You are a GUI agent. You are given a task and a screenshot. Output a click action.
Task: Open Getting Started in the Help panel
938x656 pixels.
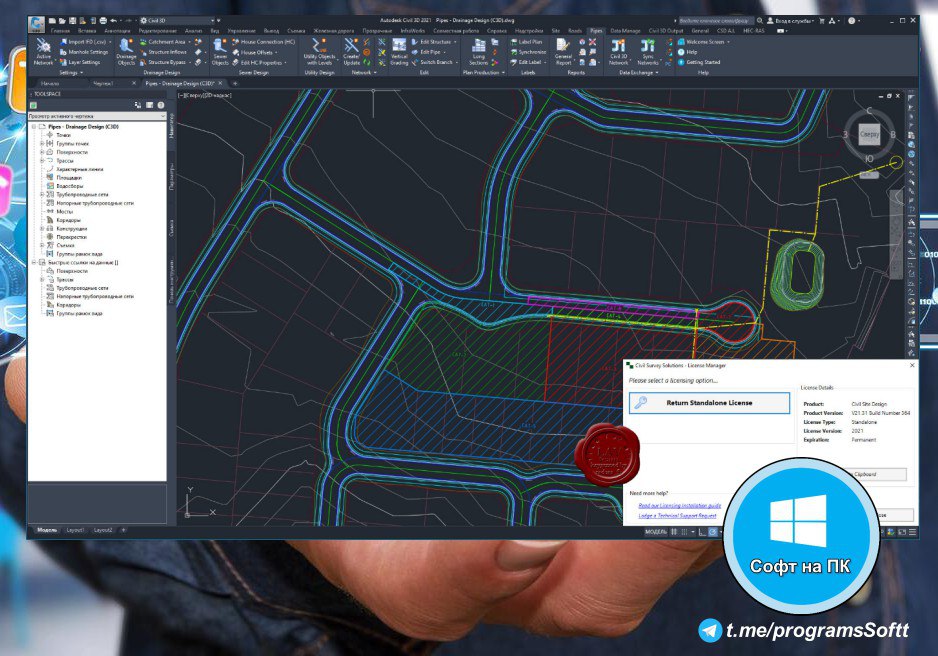point(699,62)
